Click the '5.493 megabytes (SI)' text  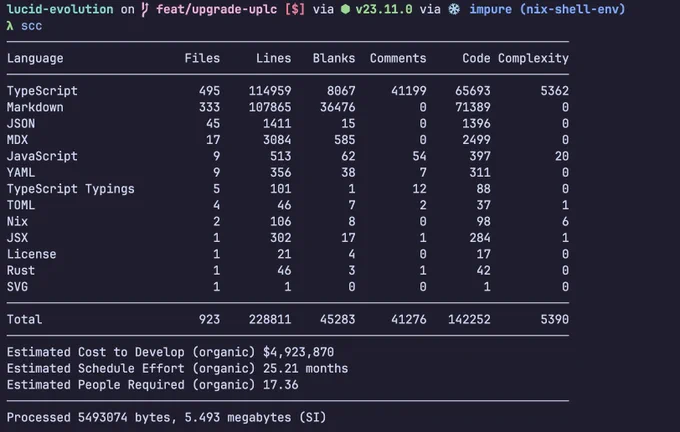[255, 418]
